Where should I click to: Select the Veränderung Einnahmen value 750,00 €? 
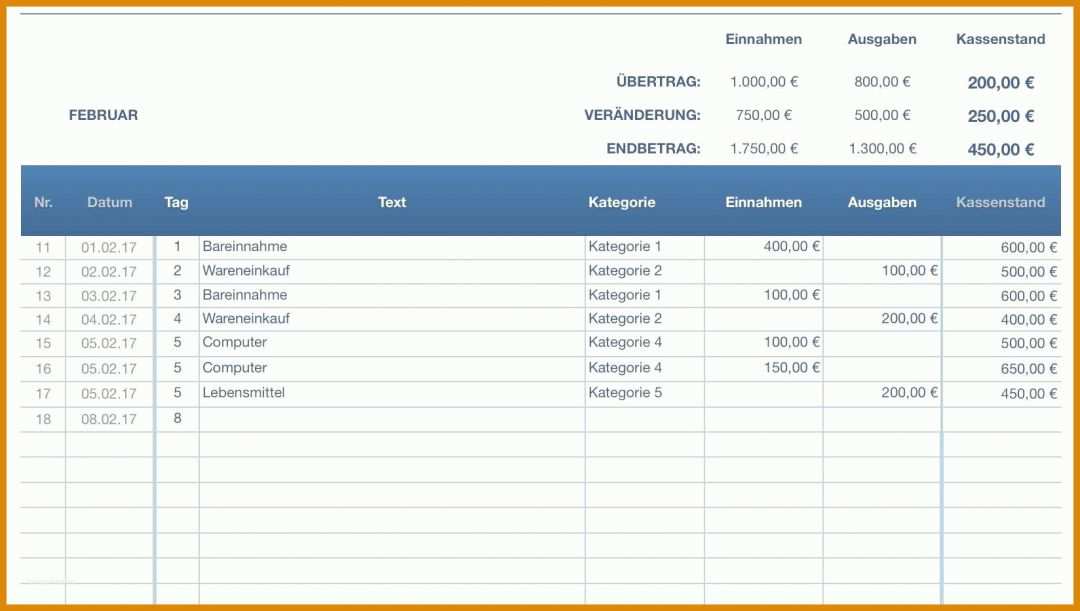(764, 115)
